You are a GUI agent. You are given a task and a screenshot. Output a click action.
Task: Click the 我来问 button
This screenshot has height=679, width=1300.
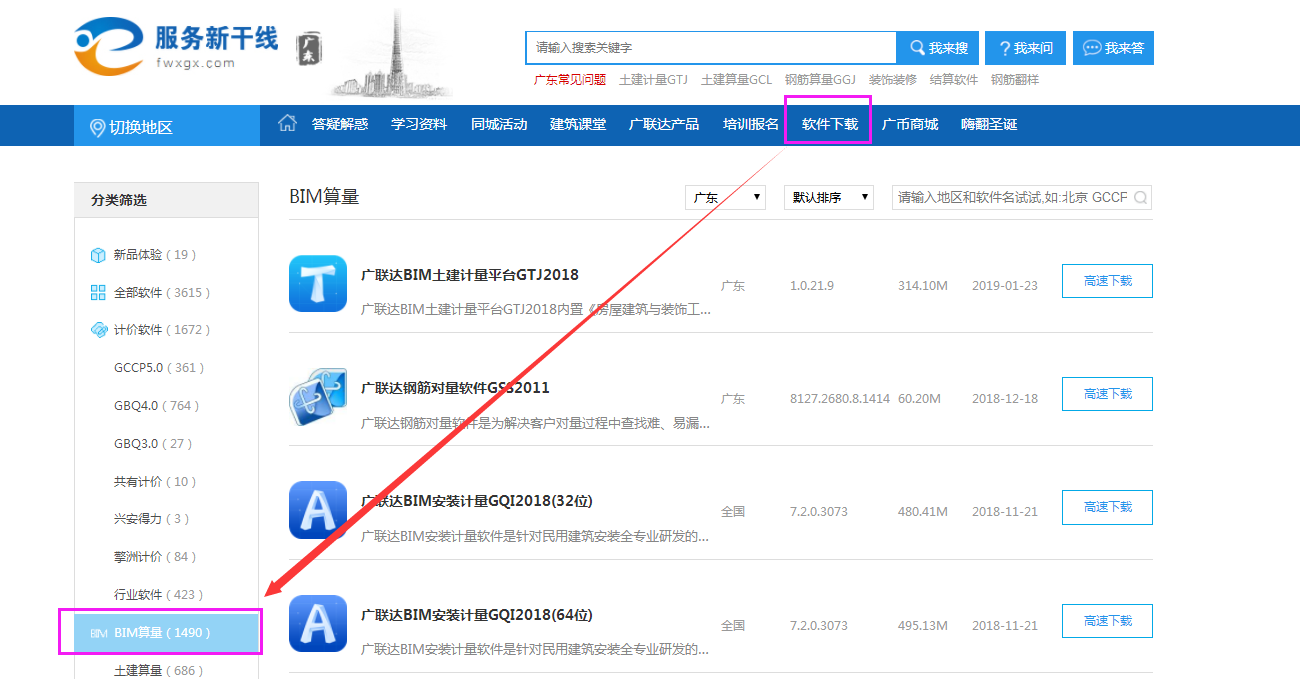tap(1025, 48)
